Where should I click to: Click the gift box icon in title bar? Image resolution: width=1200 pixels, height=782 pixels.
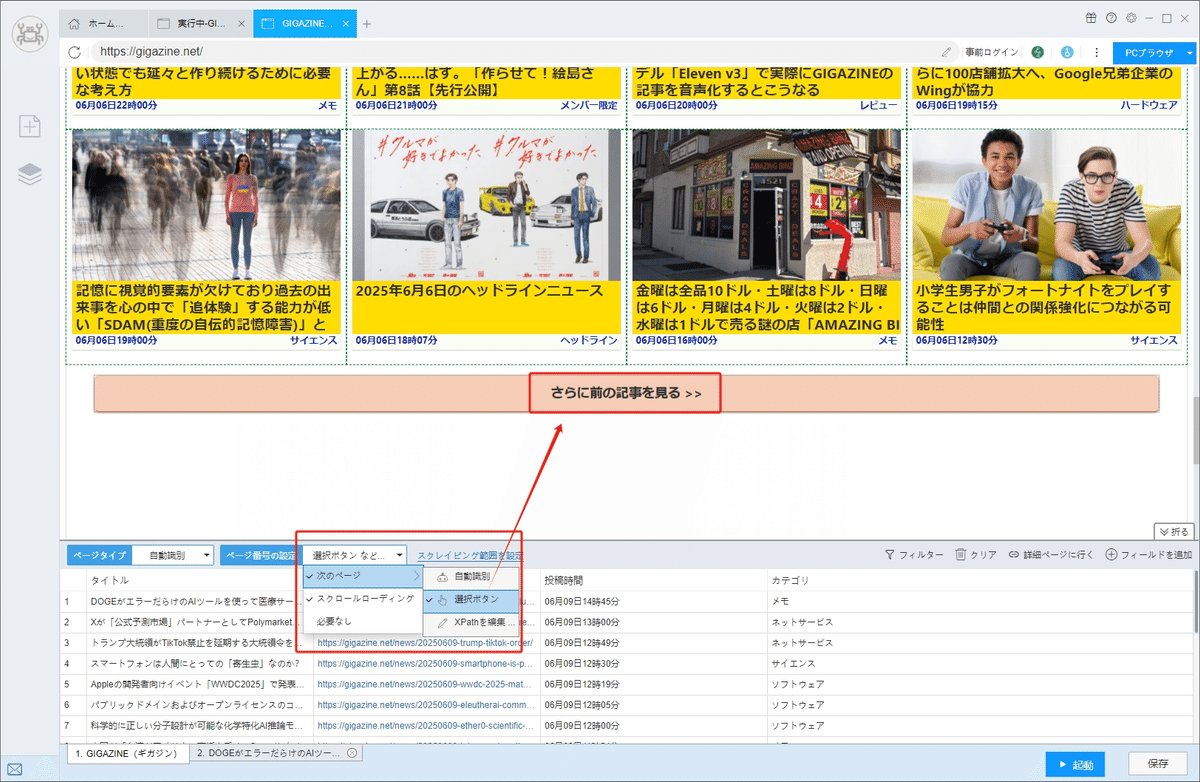click(1091, 18)
